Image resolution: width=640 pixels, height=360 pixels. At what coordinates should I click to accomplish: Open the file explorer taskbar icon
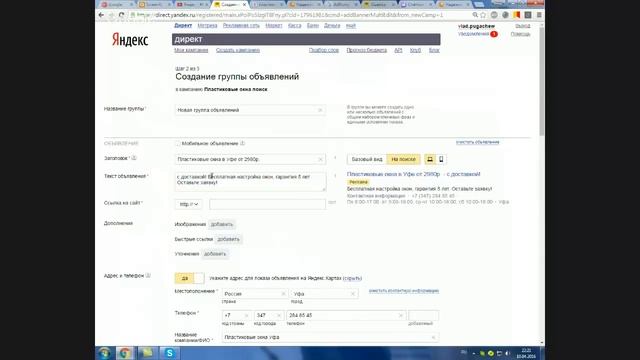point(147,353)
